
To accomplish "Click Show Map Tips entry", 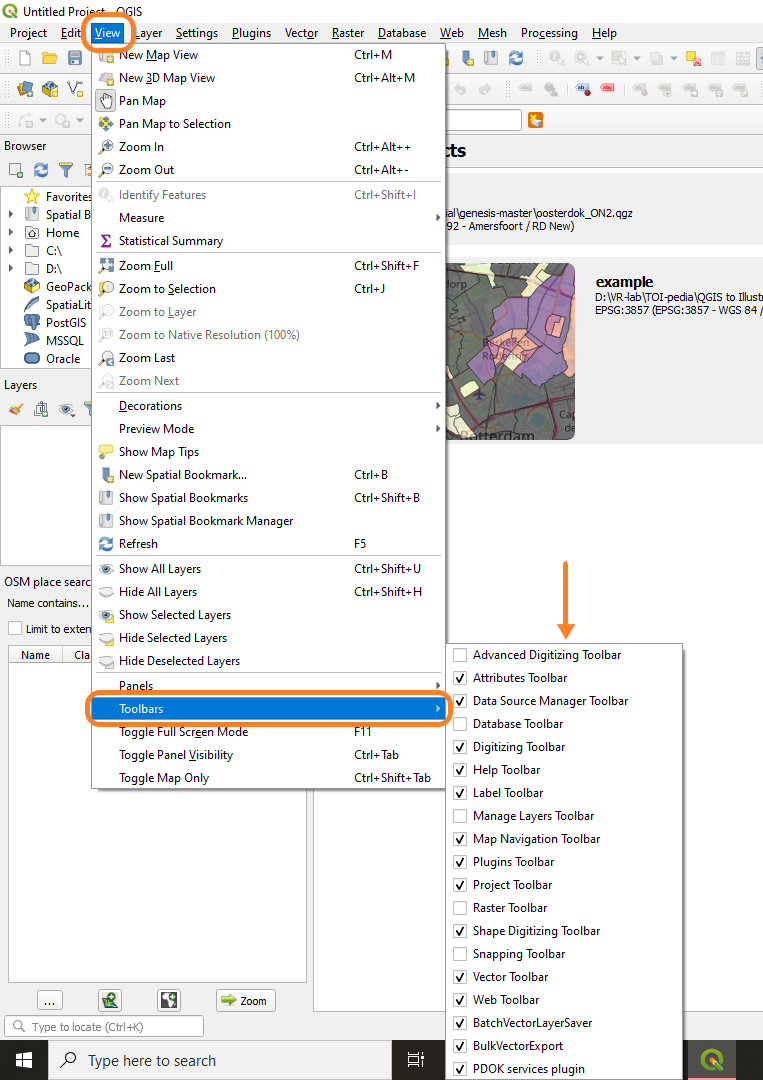I will 268,452.
